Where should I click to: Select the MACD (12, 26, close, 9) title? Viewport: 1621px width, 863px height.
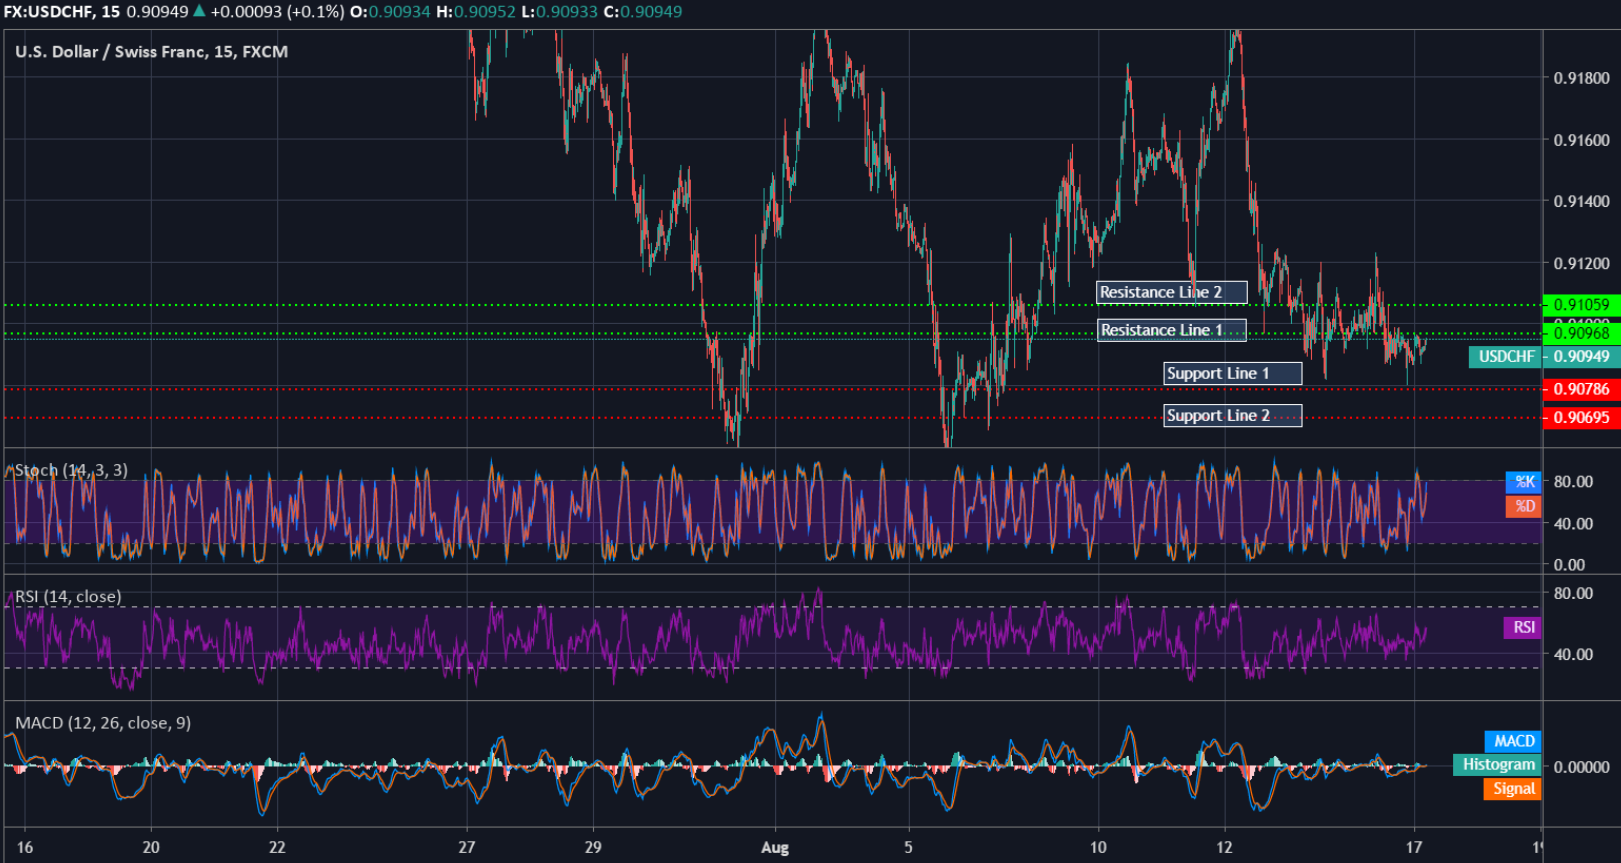click(103, 723)
